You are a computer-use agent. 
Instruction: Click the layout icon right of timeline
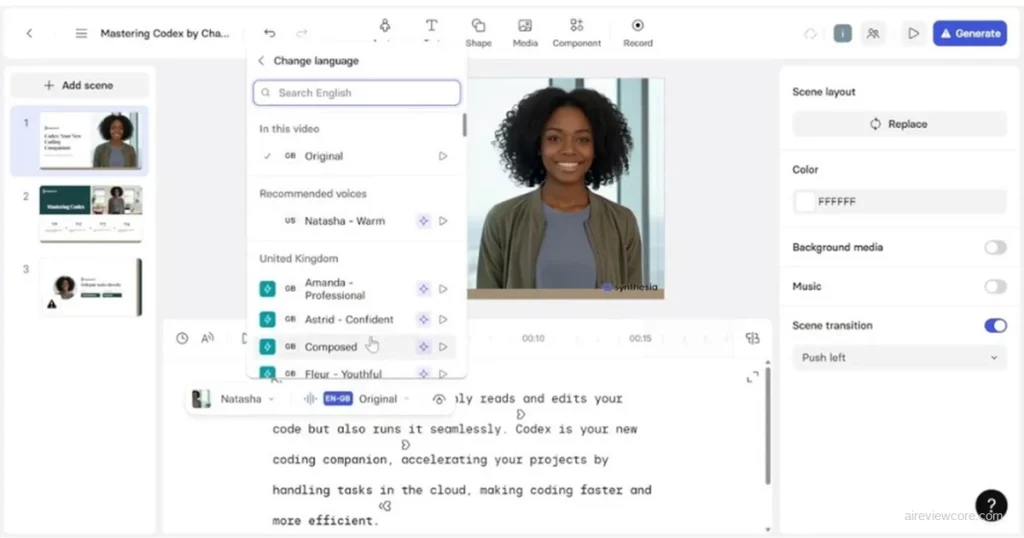coord(752,338)
